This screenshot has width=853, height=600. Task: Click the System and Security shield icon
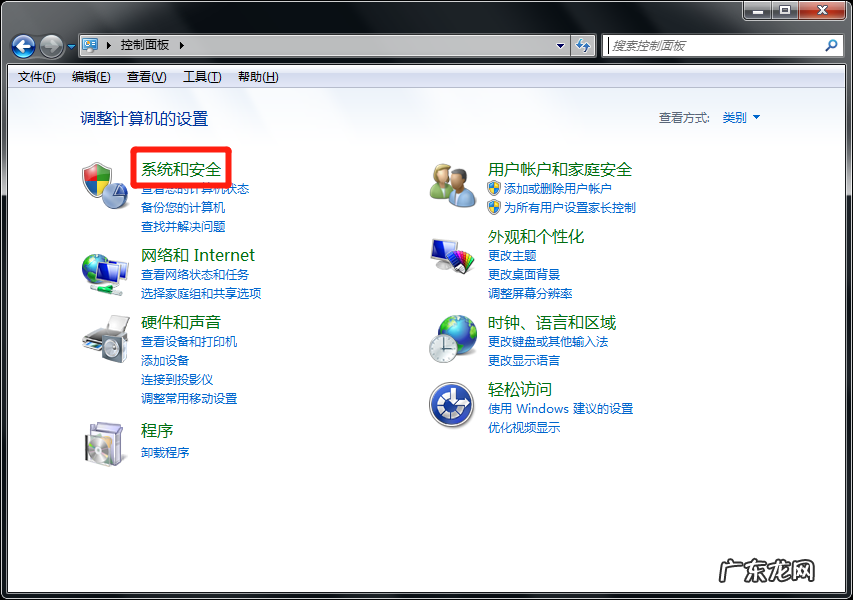point(105,185)
